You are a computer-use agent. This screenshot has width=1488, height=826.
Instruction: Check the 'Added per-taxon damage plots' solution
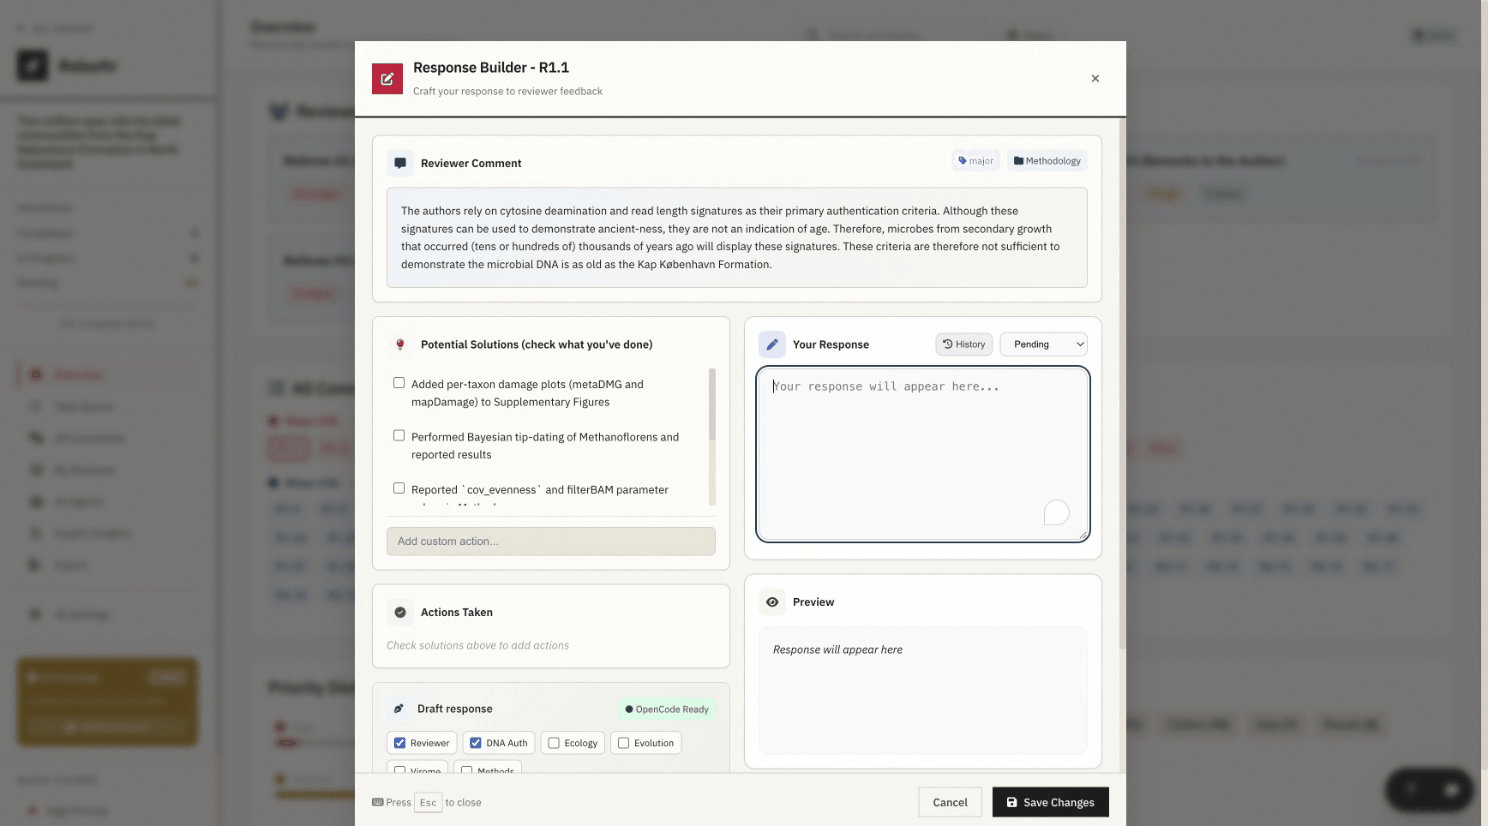coord(399,382)
